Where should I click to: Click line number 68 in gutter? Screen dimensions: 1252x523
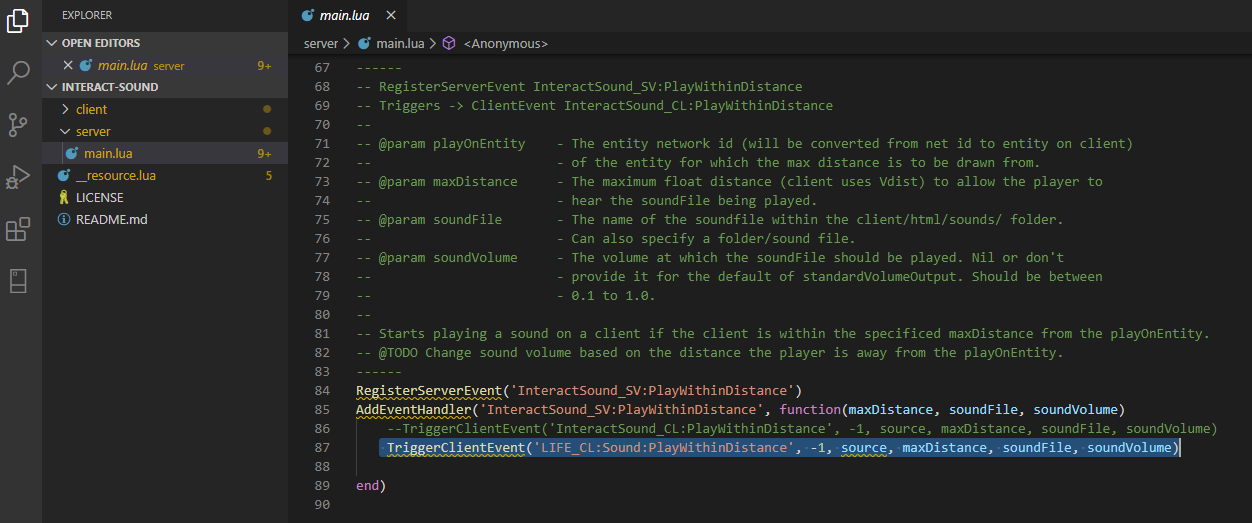tap(321, 86)
